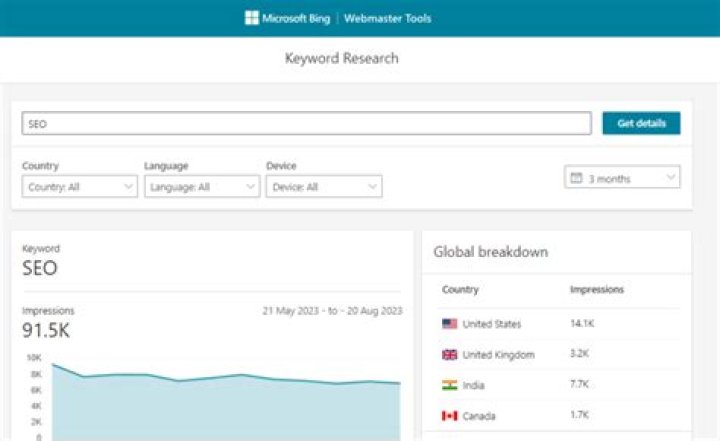
Task: Click the 10K y-axis label
Action: point(34,357)
